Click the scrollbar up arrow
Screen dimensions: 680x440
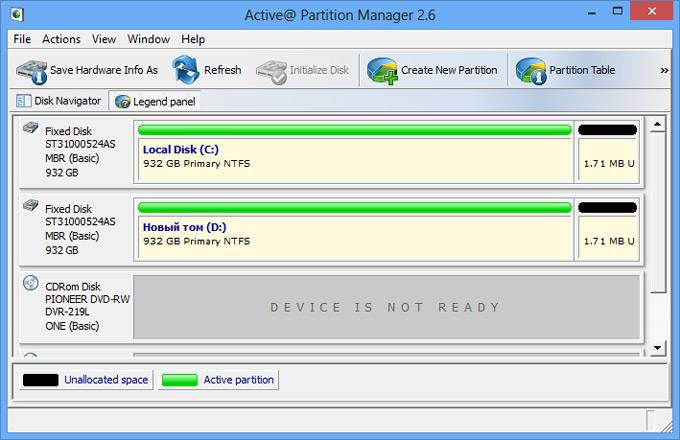[658, 125]
